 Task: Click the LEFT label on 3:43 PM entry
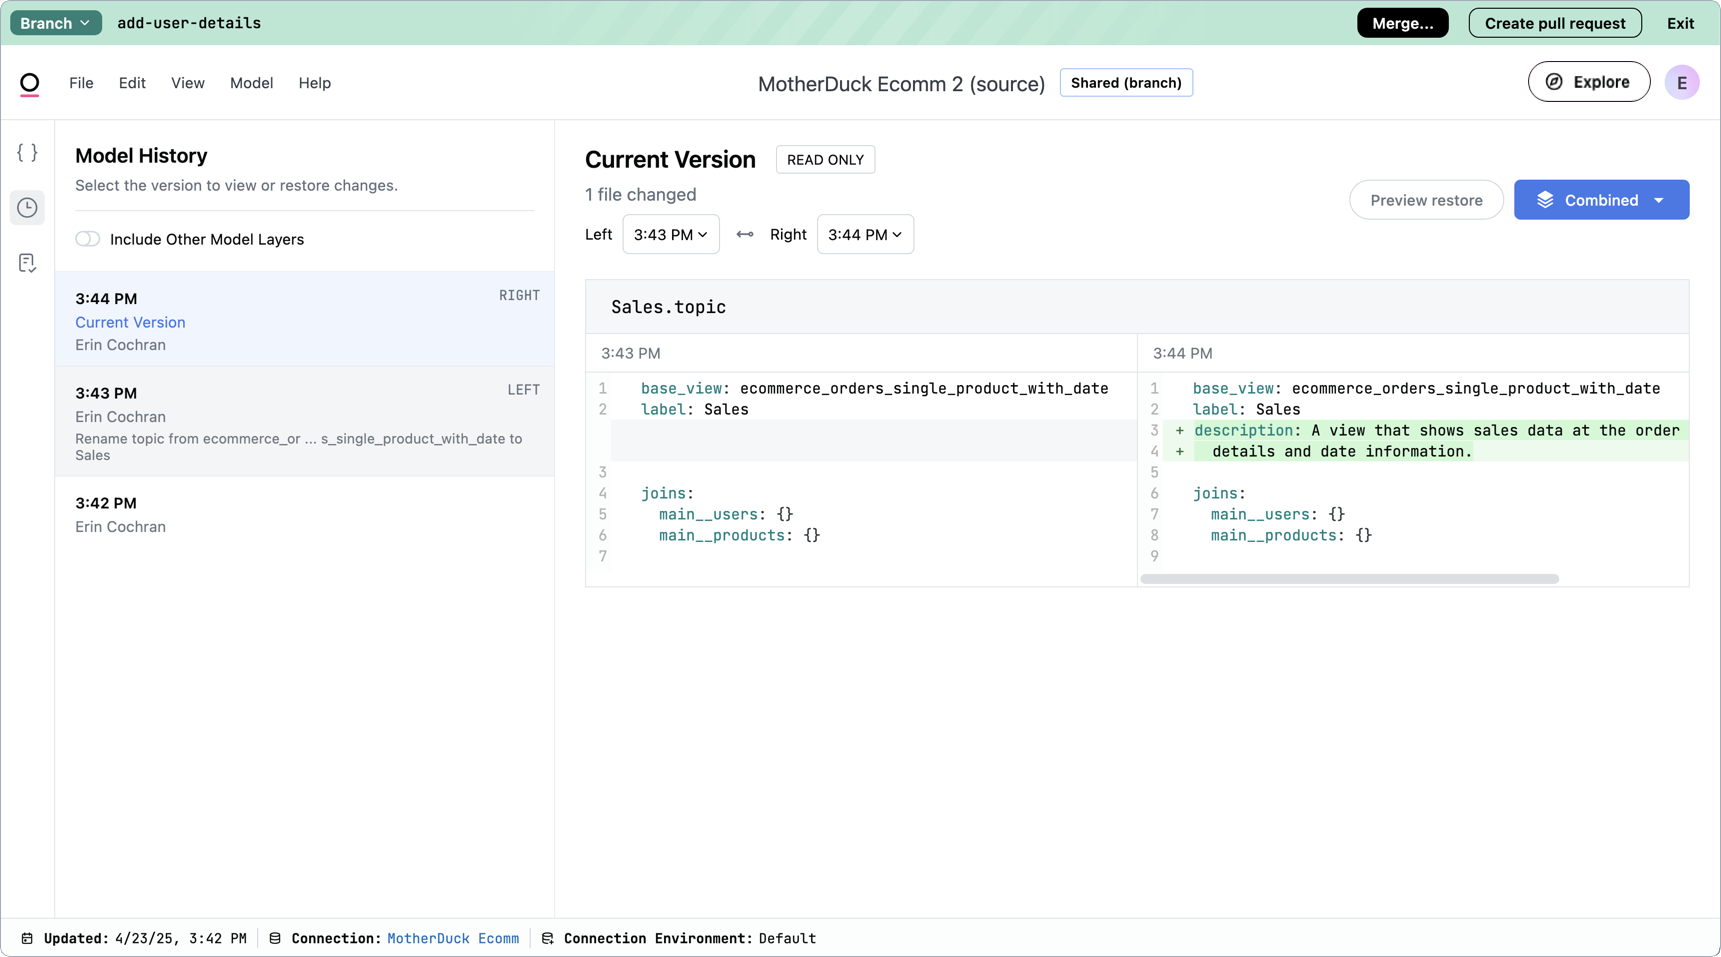[523, 390]
